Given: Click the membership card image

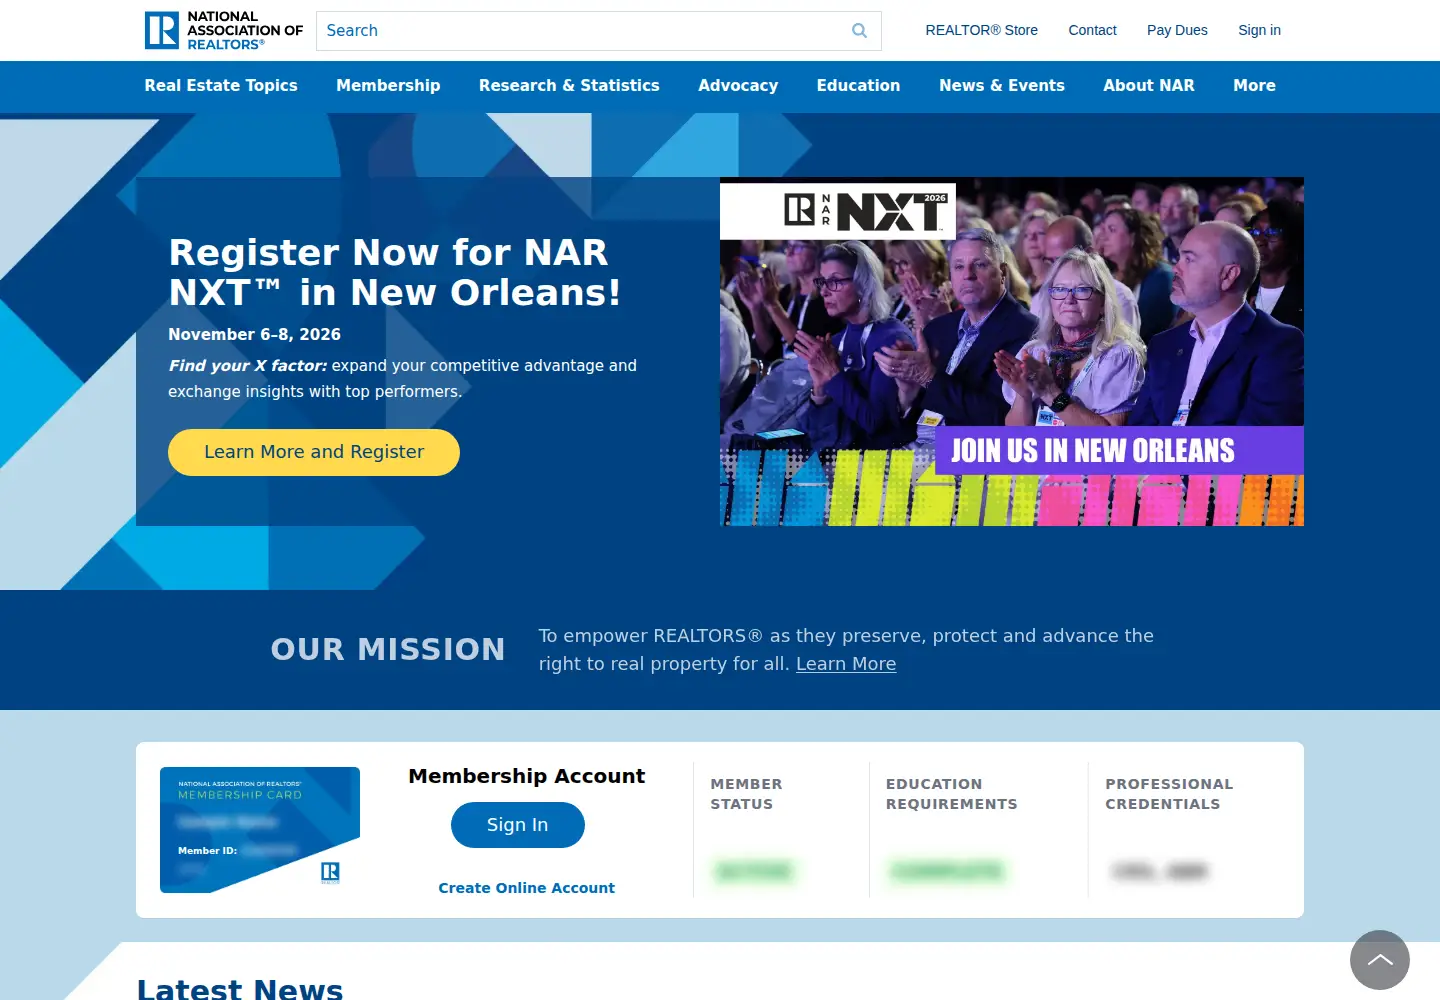Looking at the screenshot, I should click(x=260, y=830).
